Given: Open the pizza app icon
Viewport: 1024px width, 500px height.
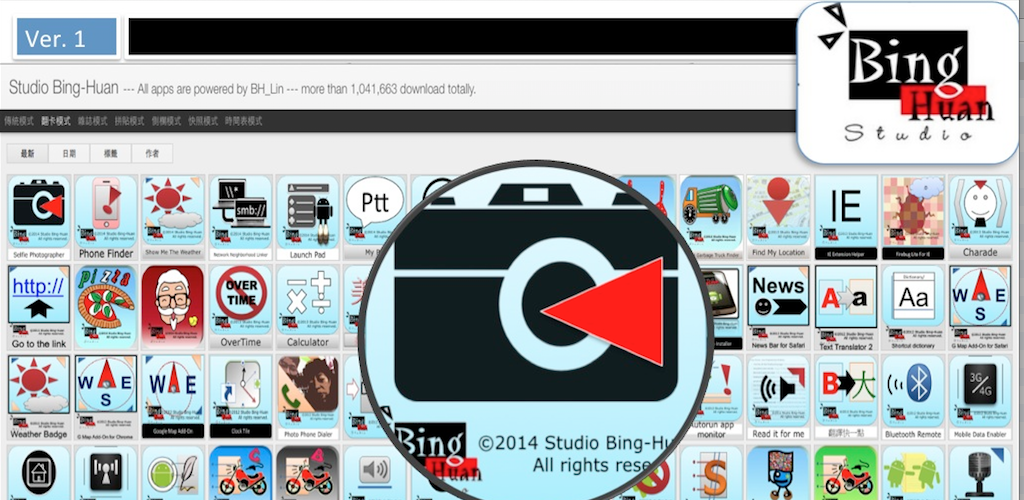Looking at the screenshot, I should (x=106, y=307).
